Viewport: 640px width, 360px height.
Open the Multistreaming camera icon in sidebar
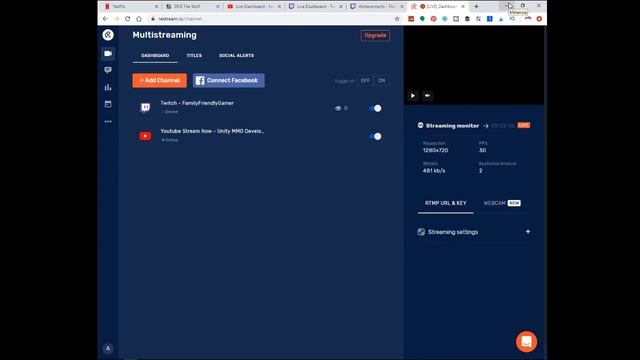[108, 53]
